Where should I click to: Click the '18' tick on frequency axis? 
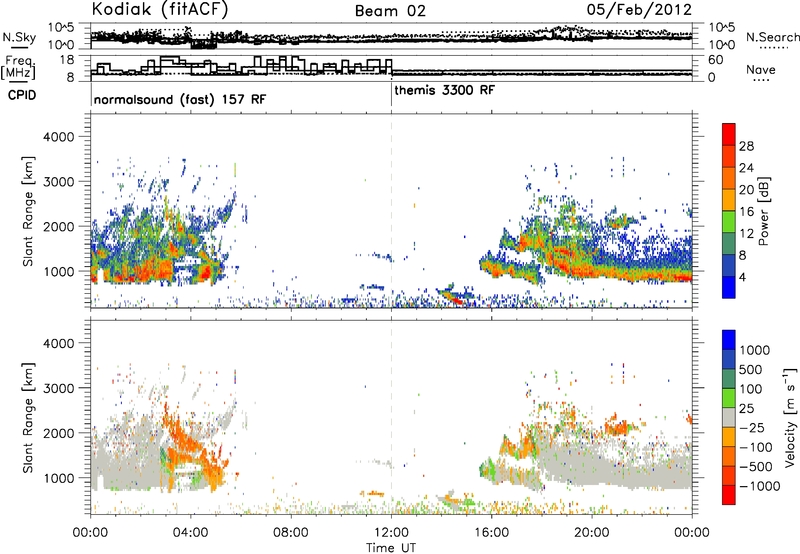[x=67, y=60]
